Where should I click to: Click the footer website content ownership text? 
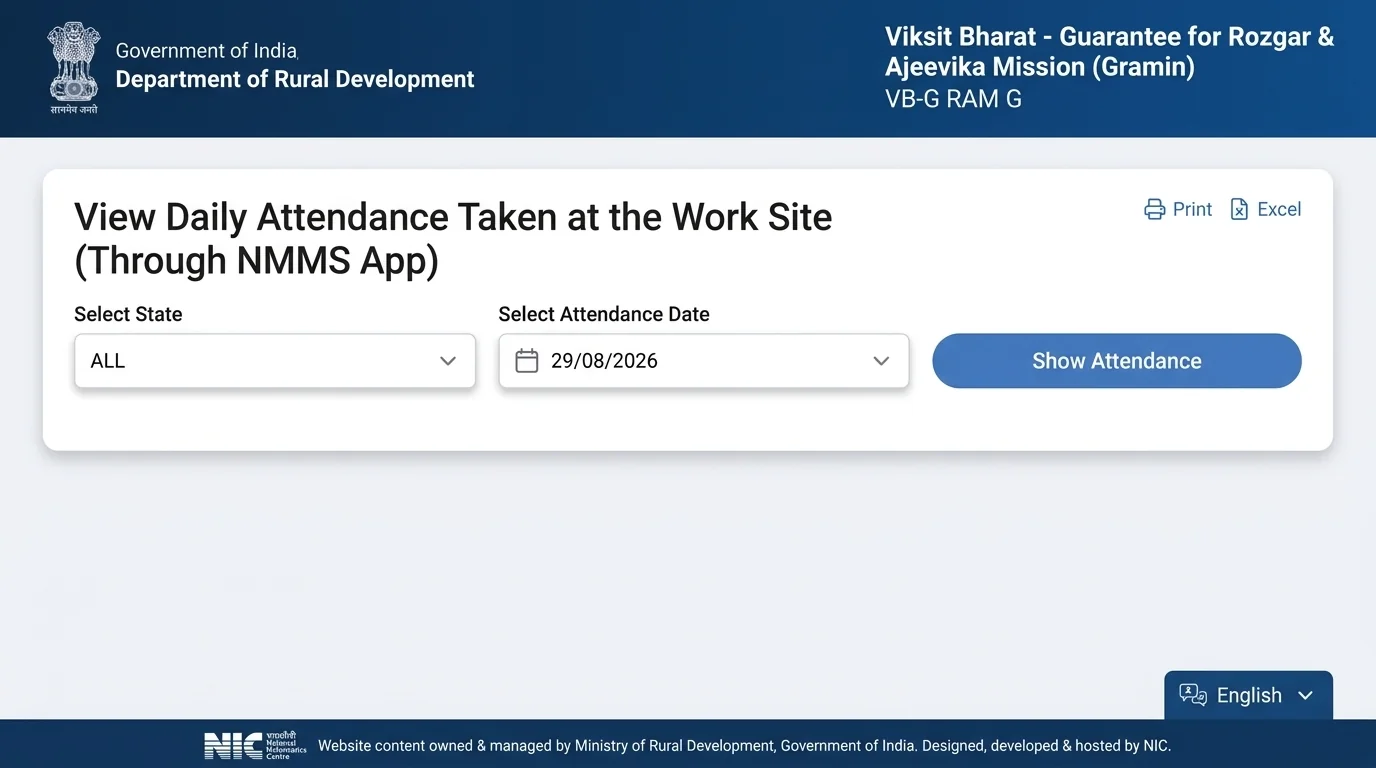tap(744, 745)
